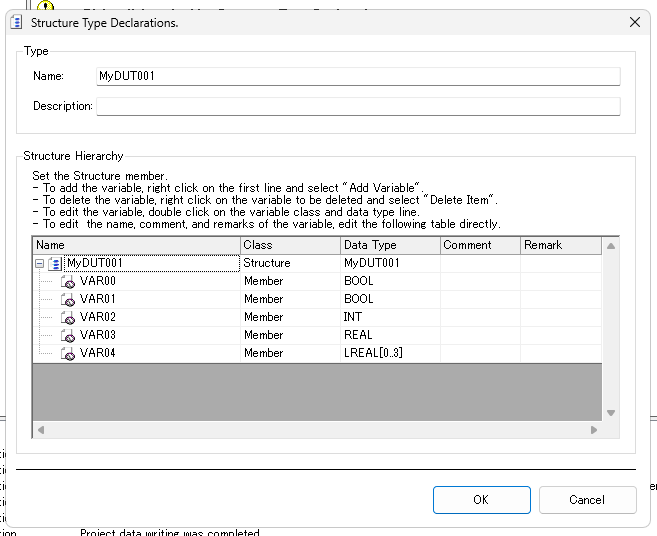Click the Comment cell of VAR00

(480, 281)
